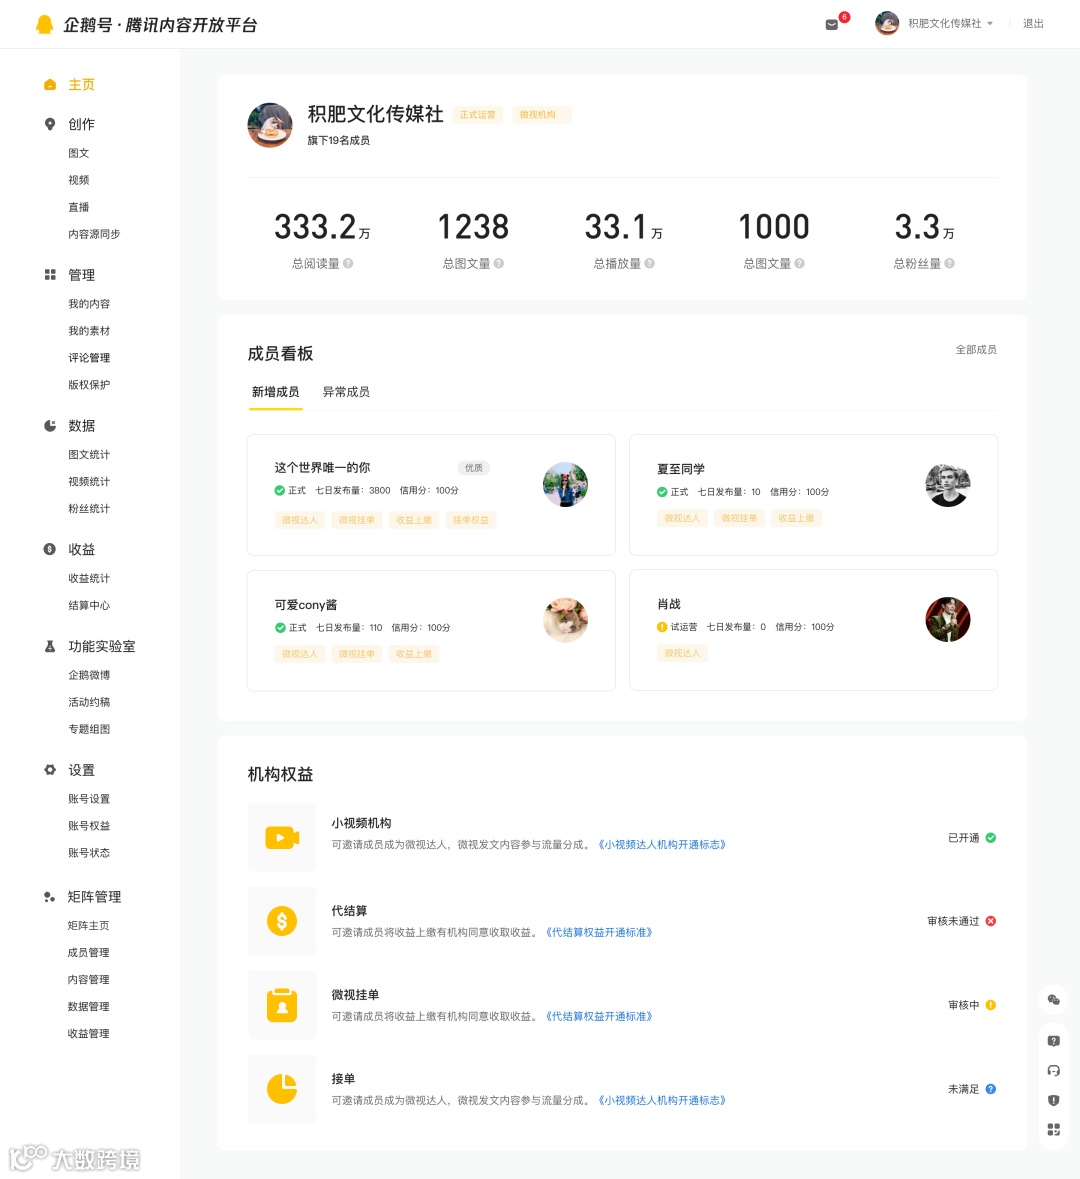Click the help icon beside 总粉丝量
The image size is (1080, 1179).
click(x=950, y=263)
